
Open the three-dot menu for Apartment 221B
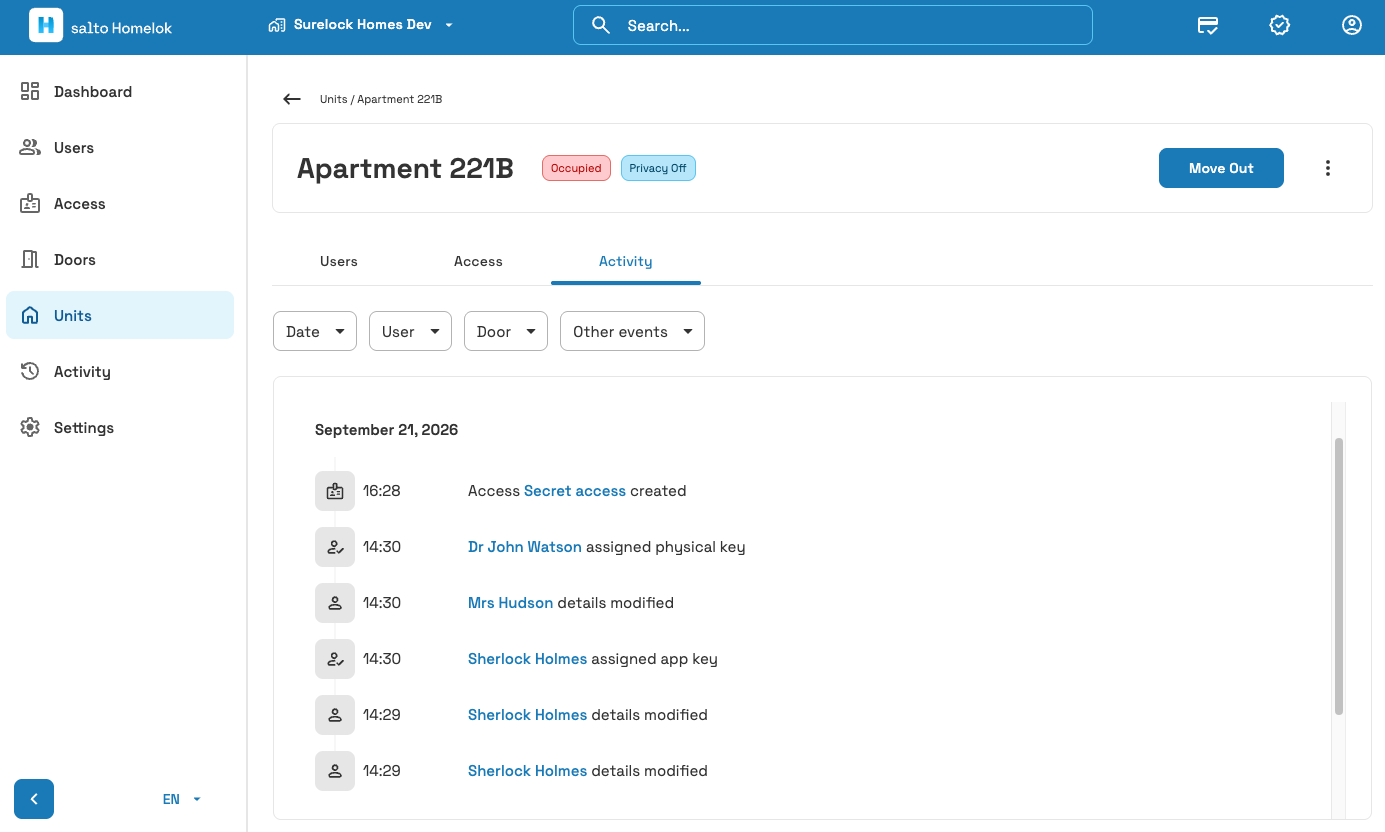click(x=1328, y=168)
